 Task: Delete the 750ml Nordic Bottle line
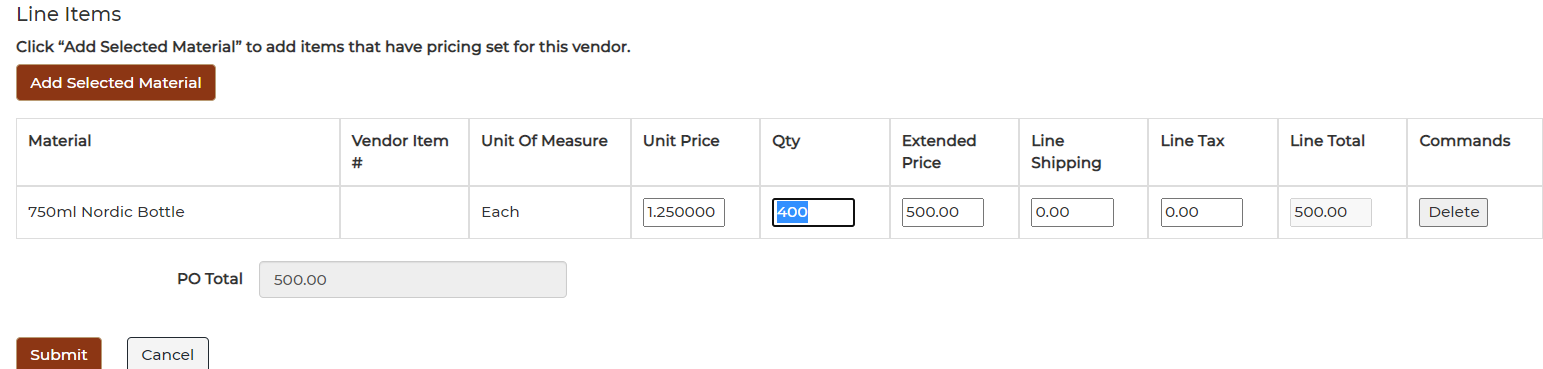(x=1453, y=212)
